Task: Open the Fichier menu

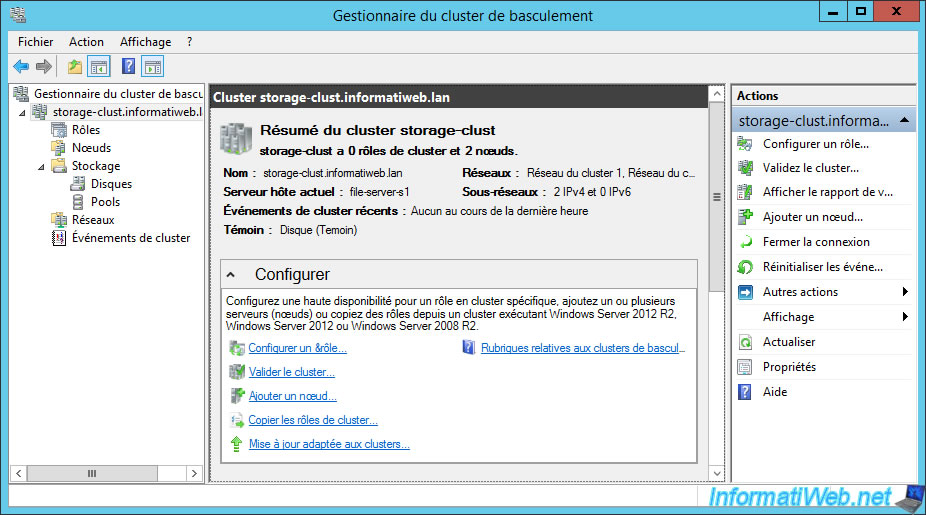Action: click(x=35, y=42)
